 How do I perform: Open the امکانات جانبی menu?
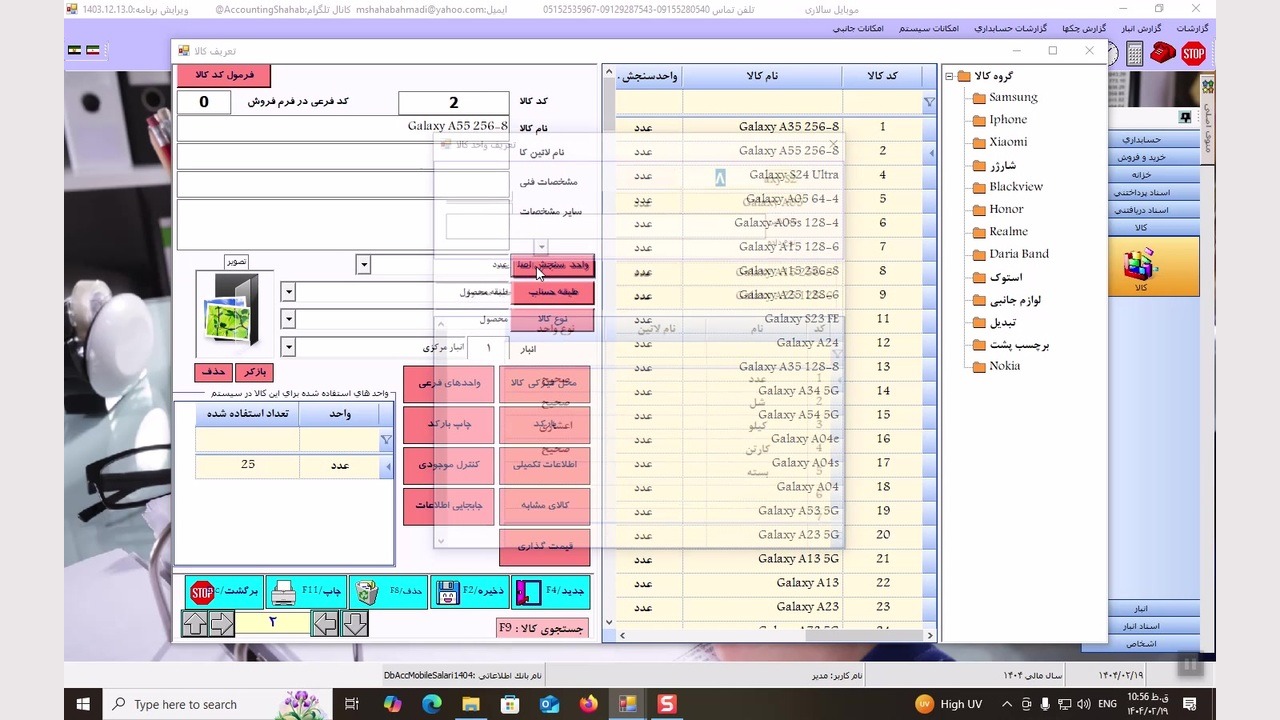pyautogui.click(x=858, y=28)
